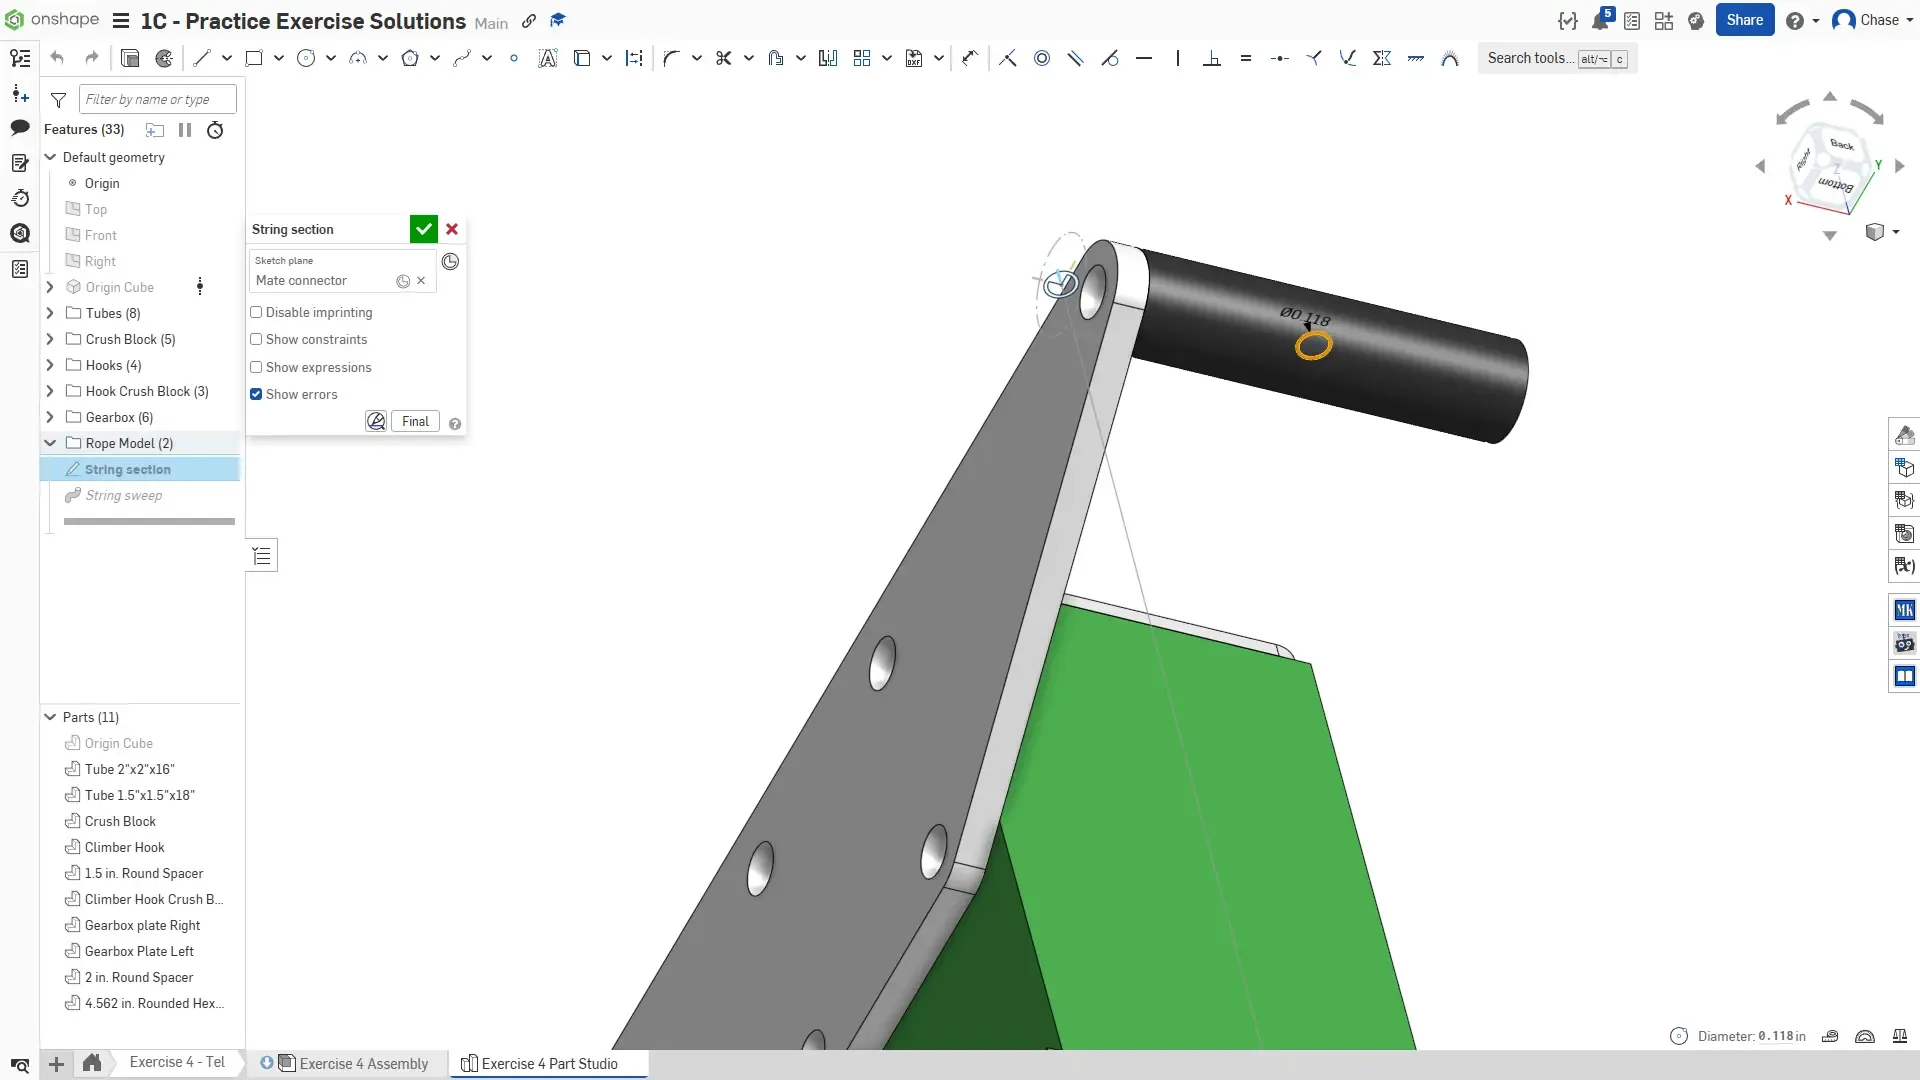Click the Final button

[415, 421]
